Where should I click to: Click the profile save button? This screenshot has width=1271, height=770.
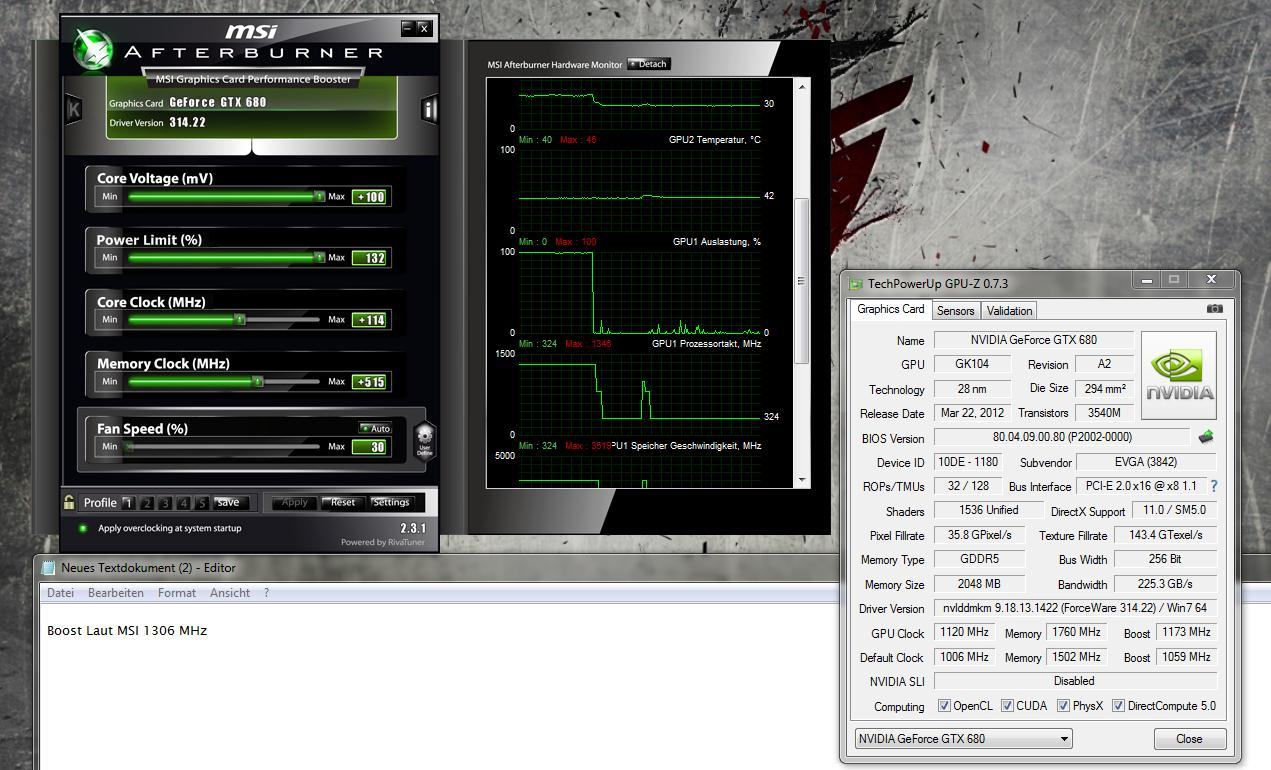pyautogui.click(x=229, y=503)
